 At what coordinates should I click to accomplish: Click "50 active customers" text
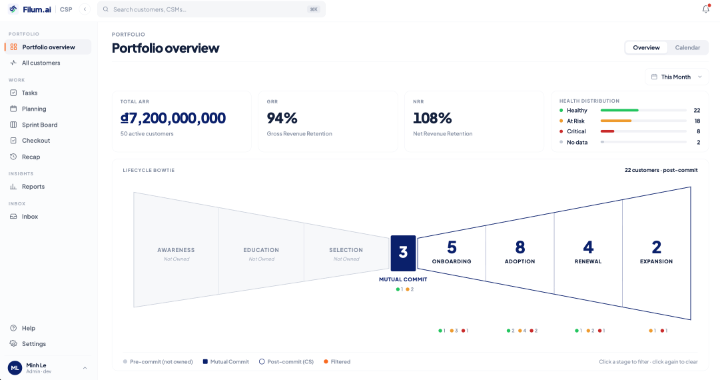tap(147, 134)
